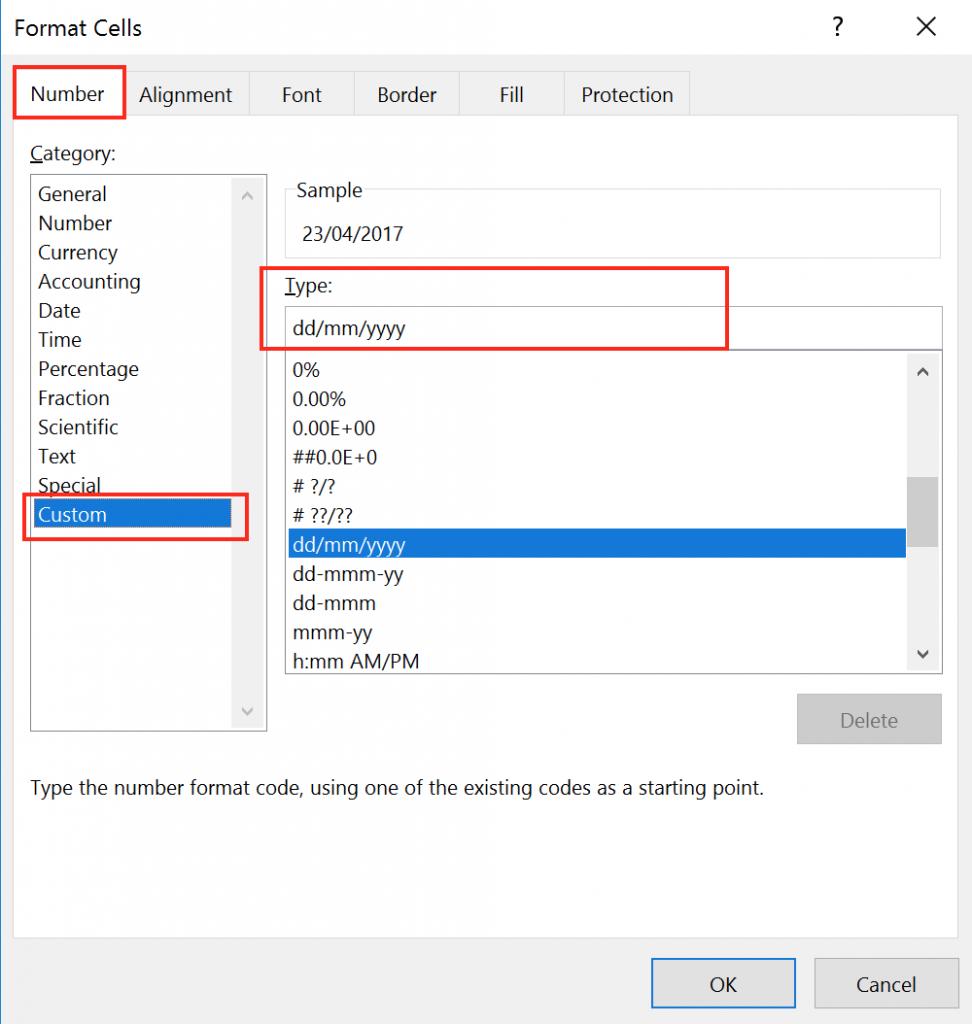This screenshot has width=972, height=1024.
Task: Switch to the Fill tab
Action: click(x=511, y=94)
